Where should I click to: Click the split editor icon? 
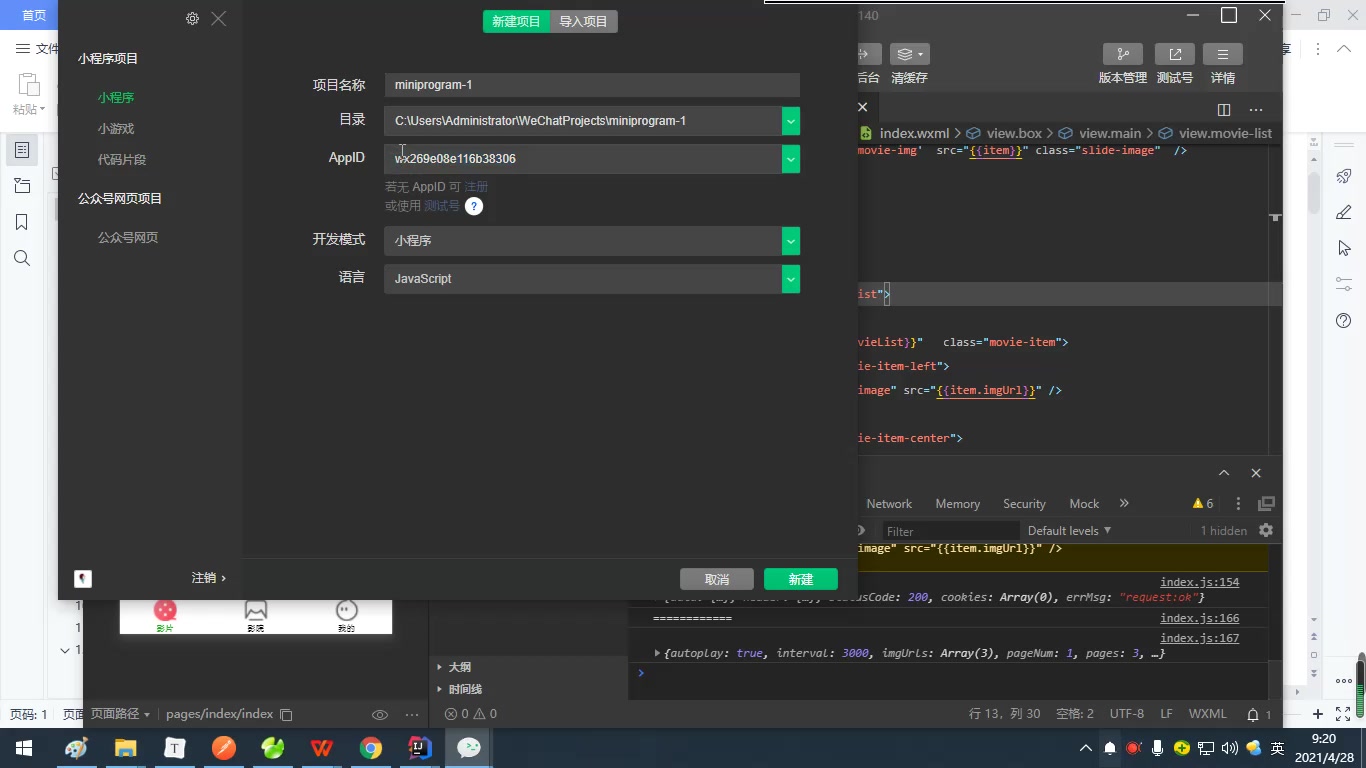(x=1224, y=110)
